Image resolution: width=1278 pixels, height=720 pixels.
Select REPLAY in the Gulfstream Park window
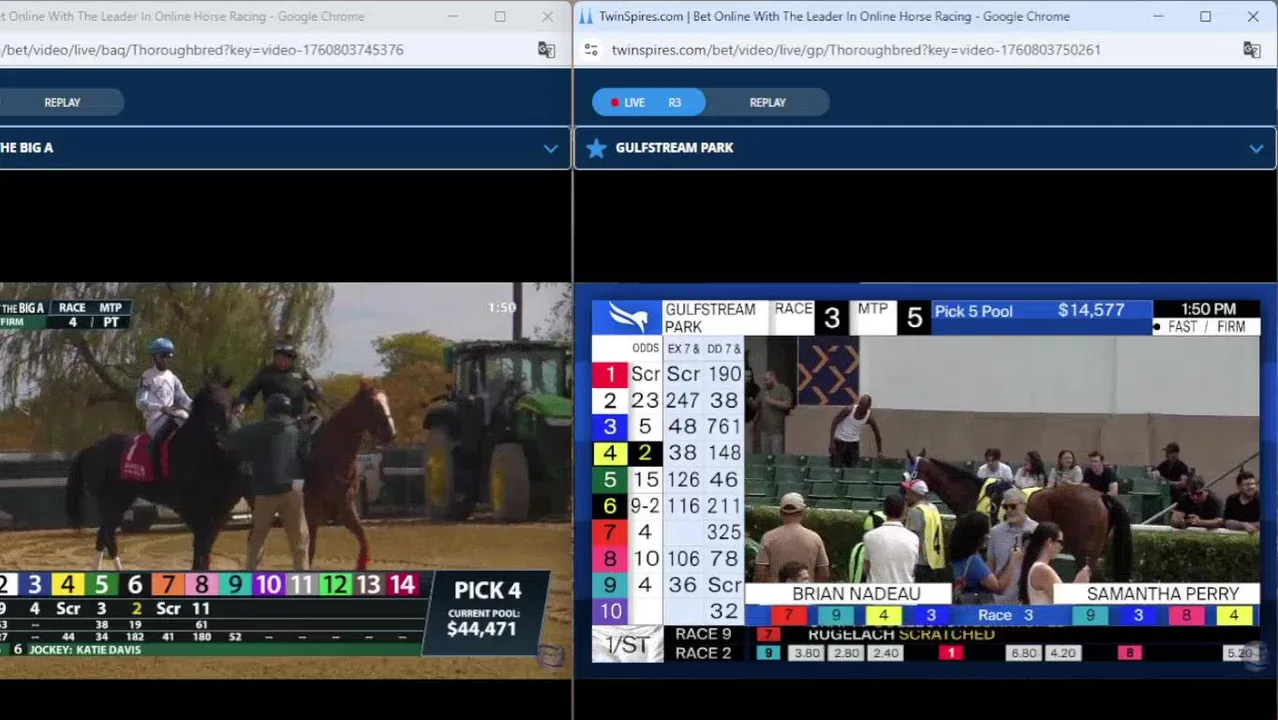click(x=767, y=102)
